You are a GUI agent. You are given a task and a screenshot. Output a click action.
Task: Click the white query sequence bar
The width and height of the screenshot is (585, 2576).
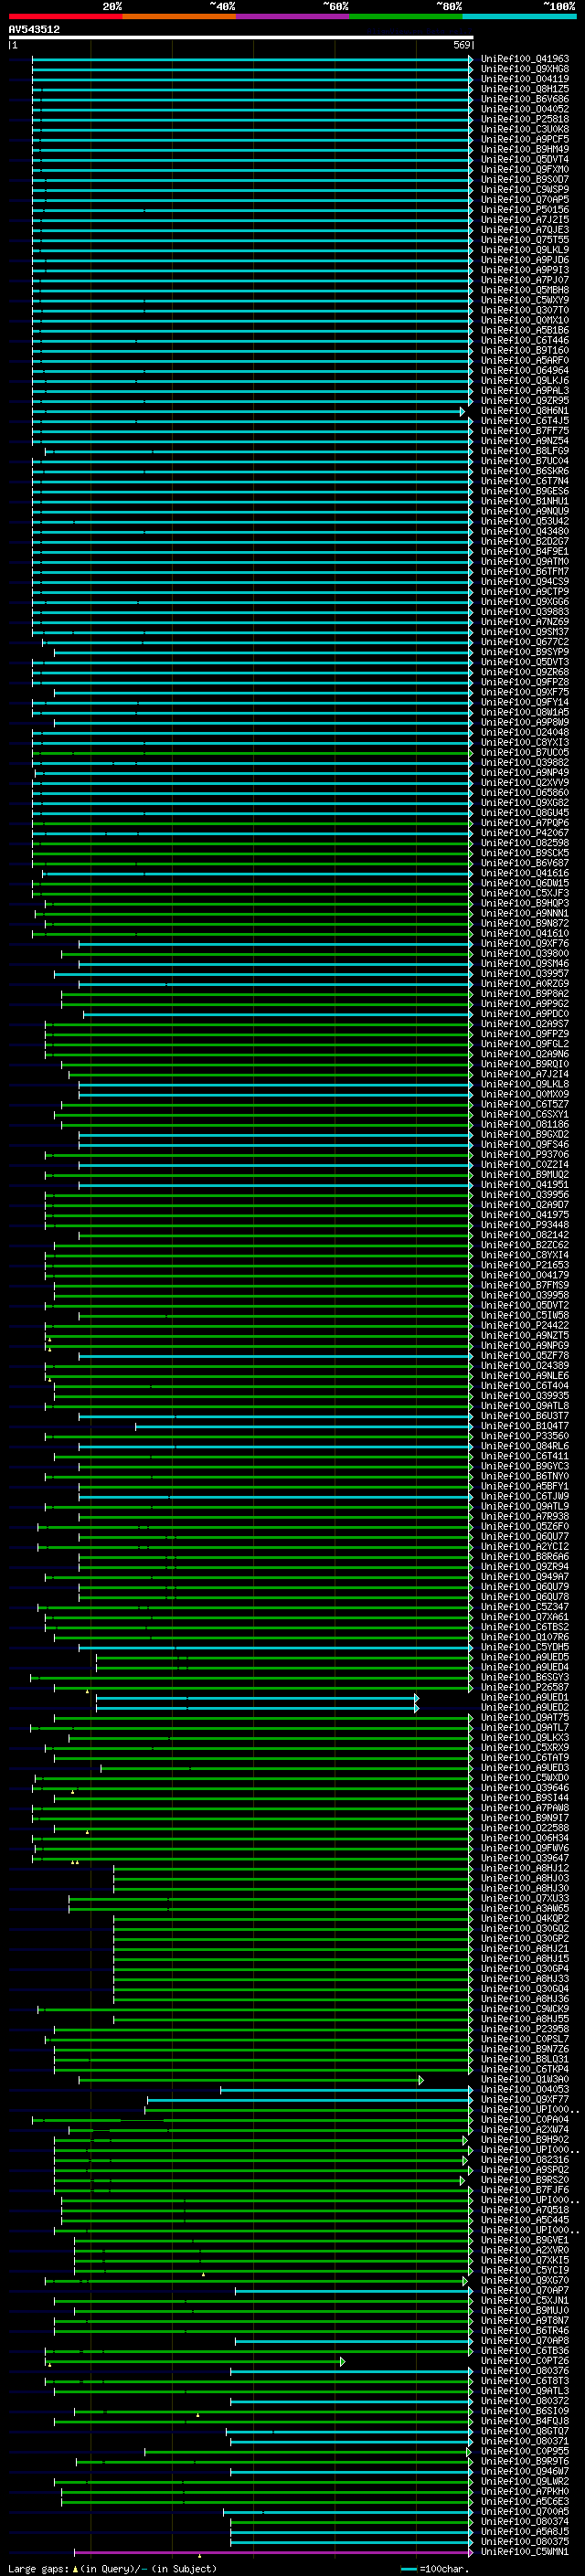(240, 37)
